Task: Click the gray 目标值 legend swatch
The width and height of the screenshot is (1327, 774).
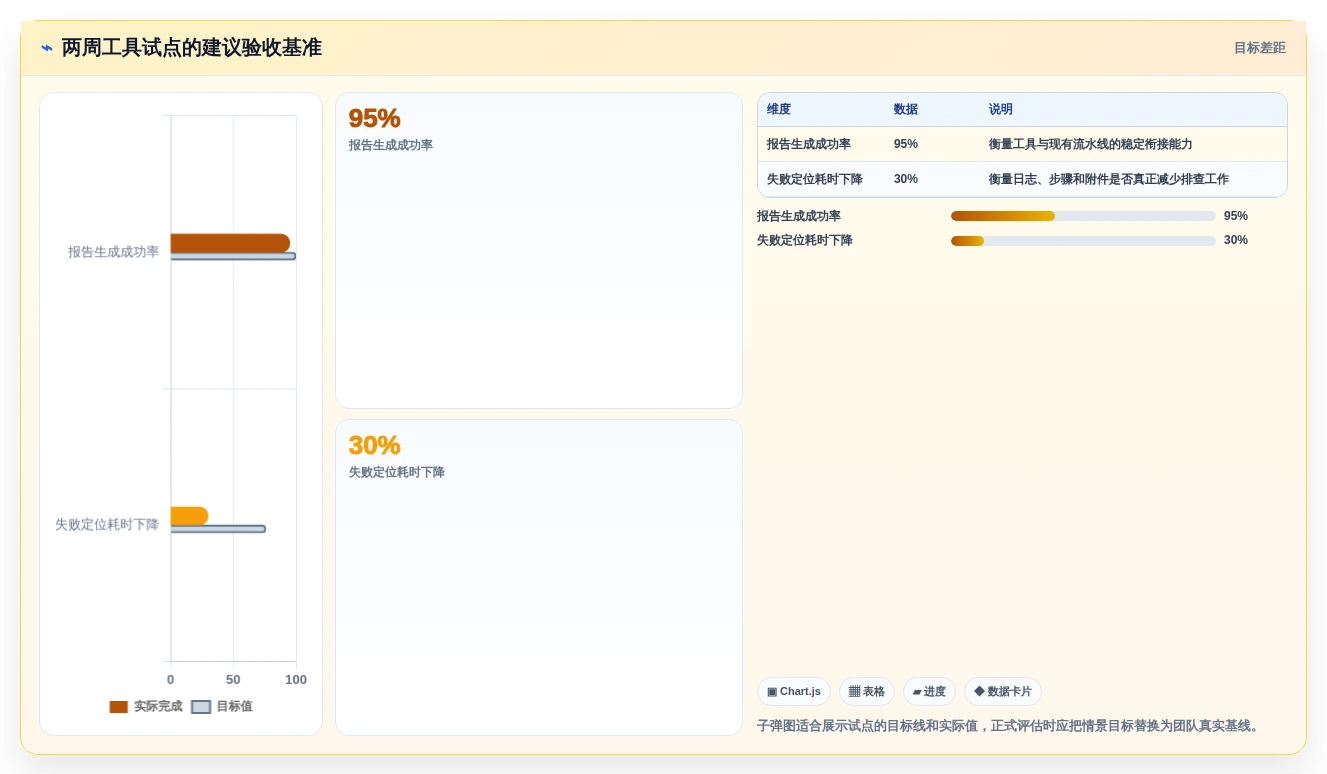Action: click(201, 707)
